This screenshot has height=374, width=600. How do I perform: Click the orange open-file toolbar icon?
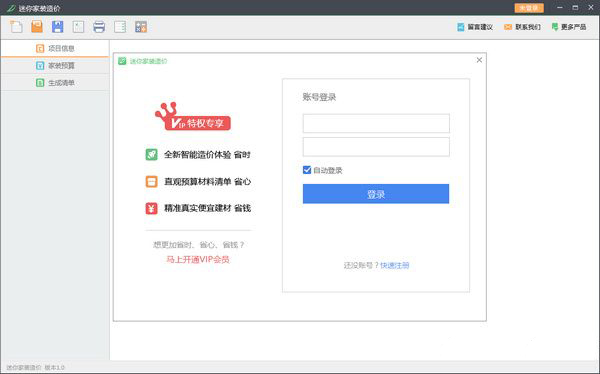click(37, 27)
